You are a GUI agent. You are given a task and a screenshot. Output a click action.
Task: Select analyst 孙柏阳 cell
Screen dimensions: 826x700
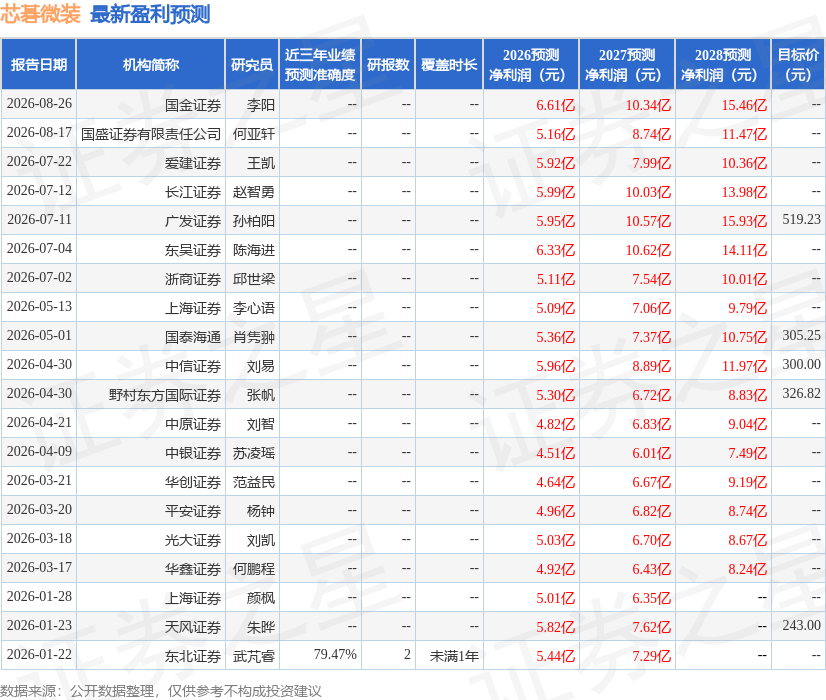click(x=254, y=221)
